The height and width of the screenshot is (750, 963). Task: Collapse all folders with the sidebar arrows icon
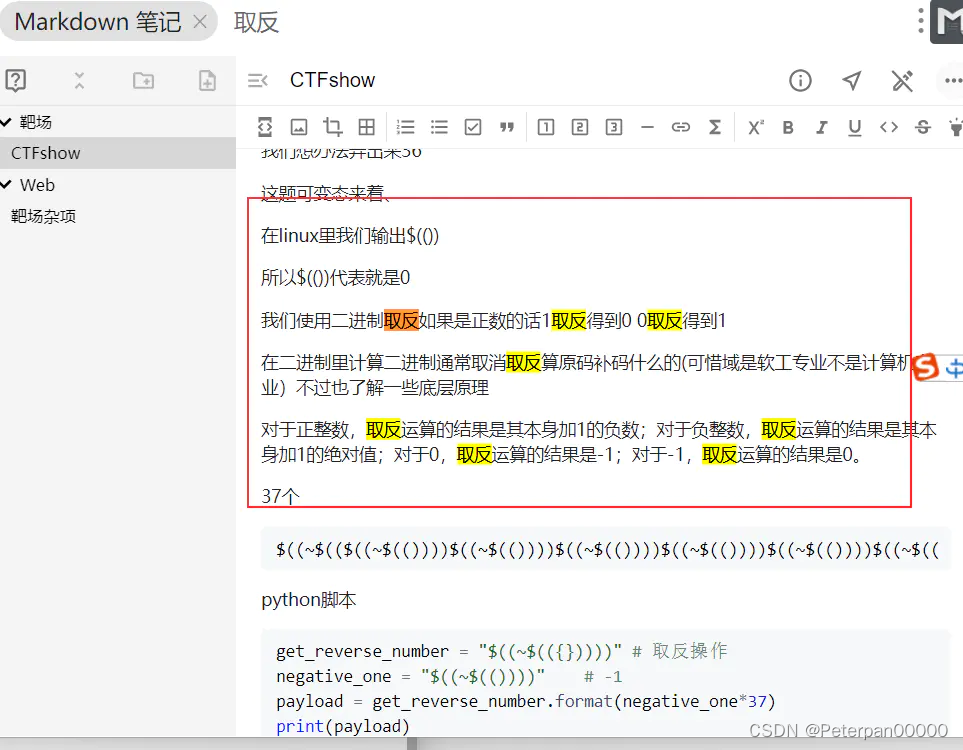(79, 80)
